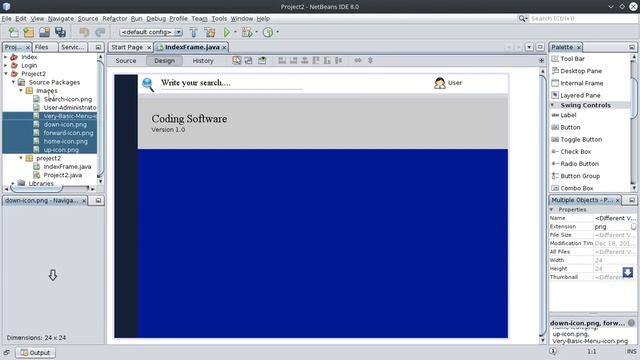
Task: Click the Undo toolbar icon
Action: [84, 32]
